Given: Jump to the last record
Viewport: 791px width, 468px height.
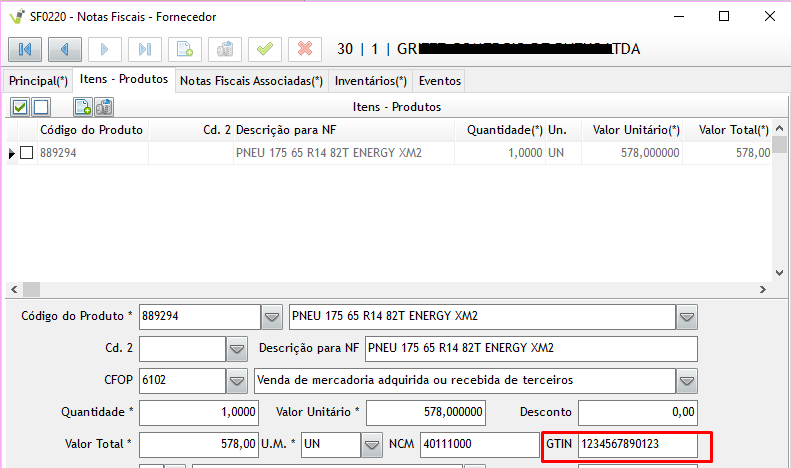Looking at the screenshot, I should (145, 49).
